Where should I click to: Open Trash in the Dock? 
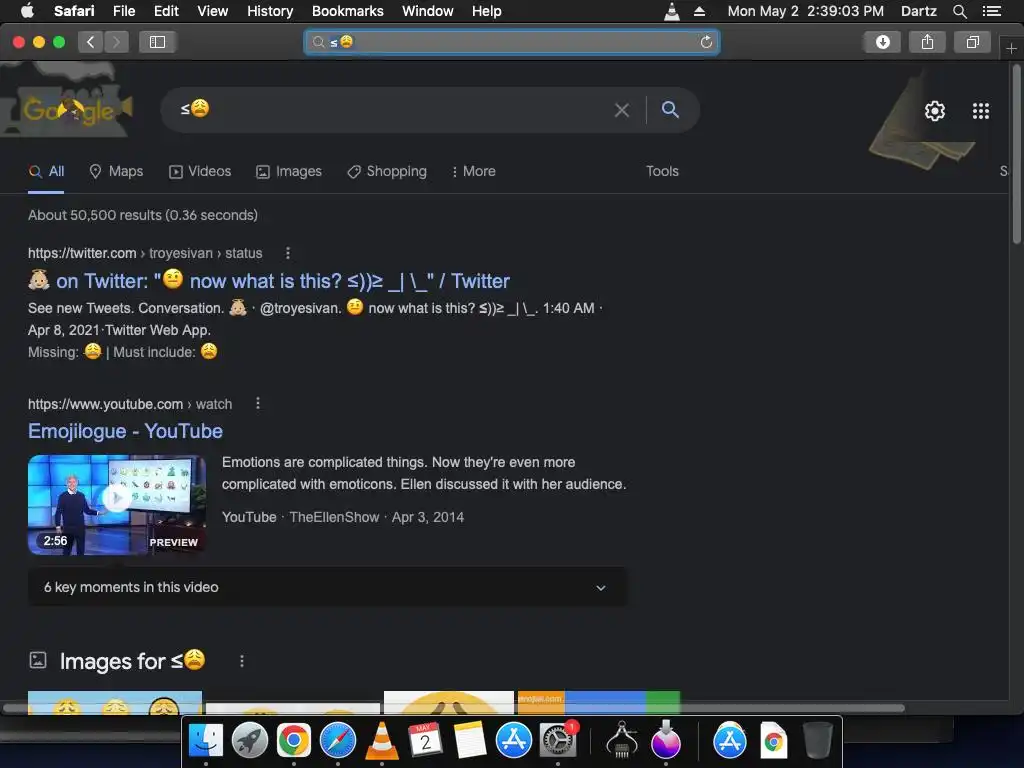817,740
